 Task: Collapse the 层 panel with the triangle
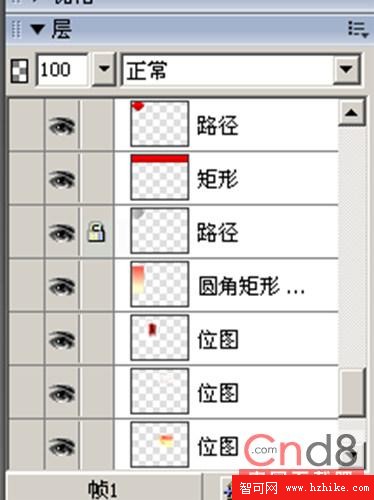click(x=37, y=29)
